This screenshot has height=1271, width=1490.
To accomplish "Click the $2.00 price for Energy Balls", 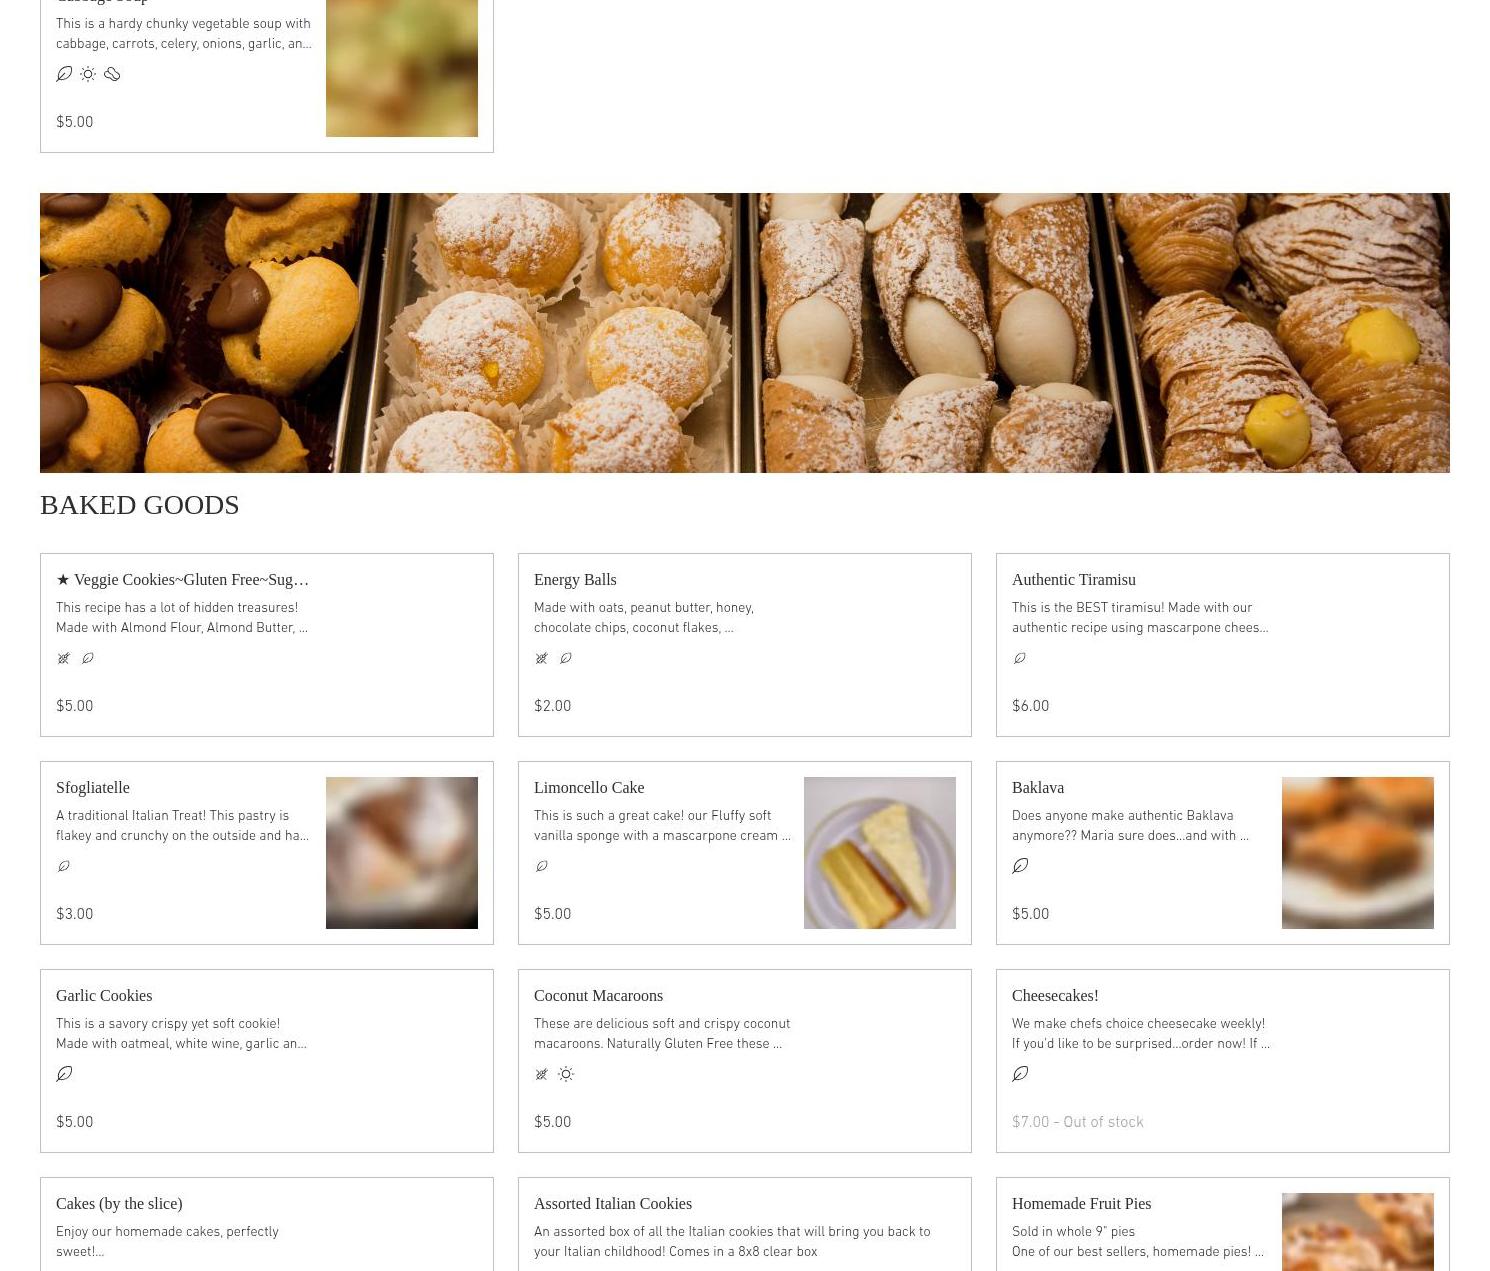I will point(553,706).
